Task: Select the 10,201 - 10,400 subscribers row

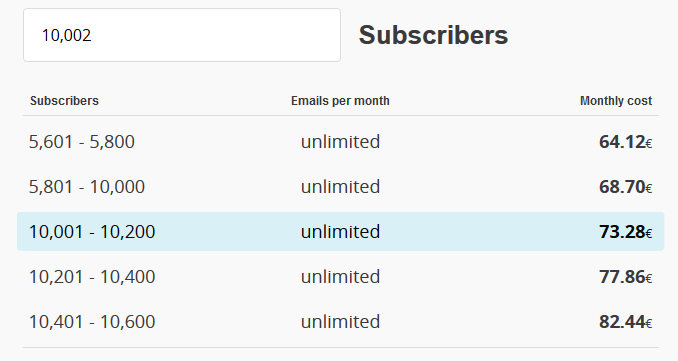Action: click(x=341, y=277)
